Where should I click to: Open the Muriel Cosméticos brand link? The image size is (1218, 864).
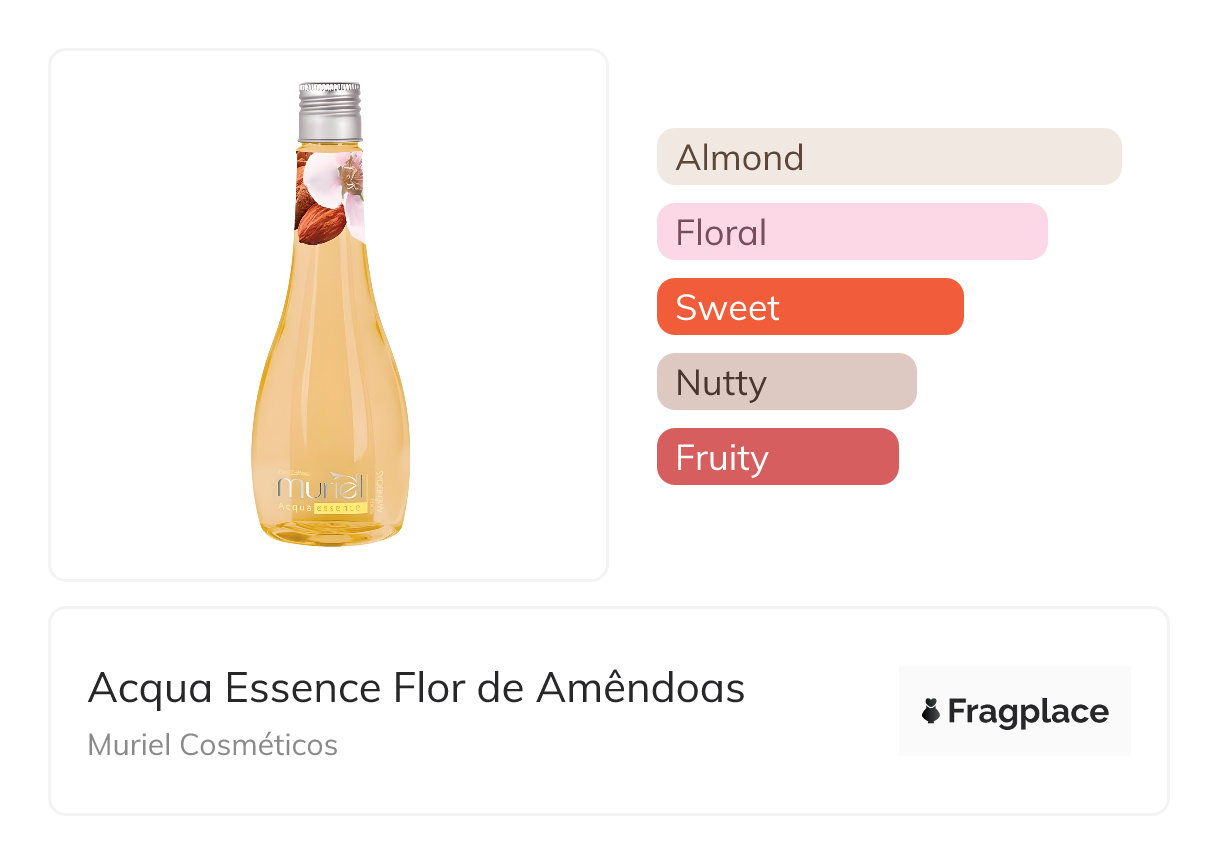coord(212,745)
